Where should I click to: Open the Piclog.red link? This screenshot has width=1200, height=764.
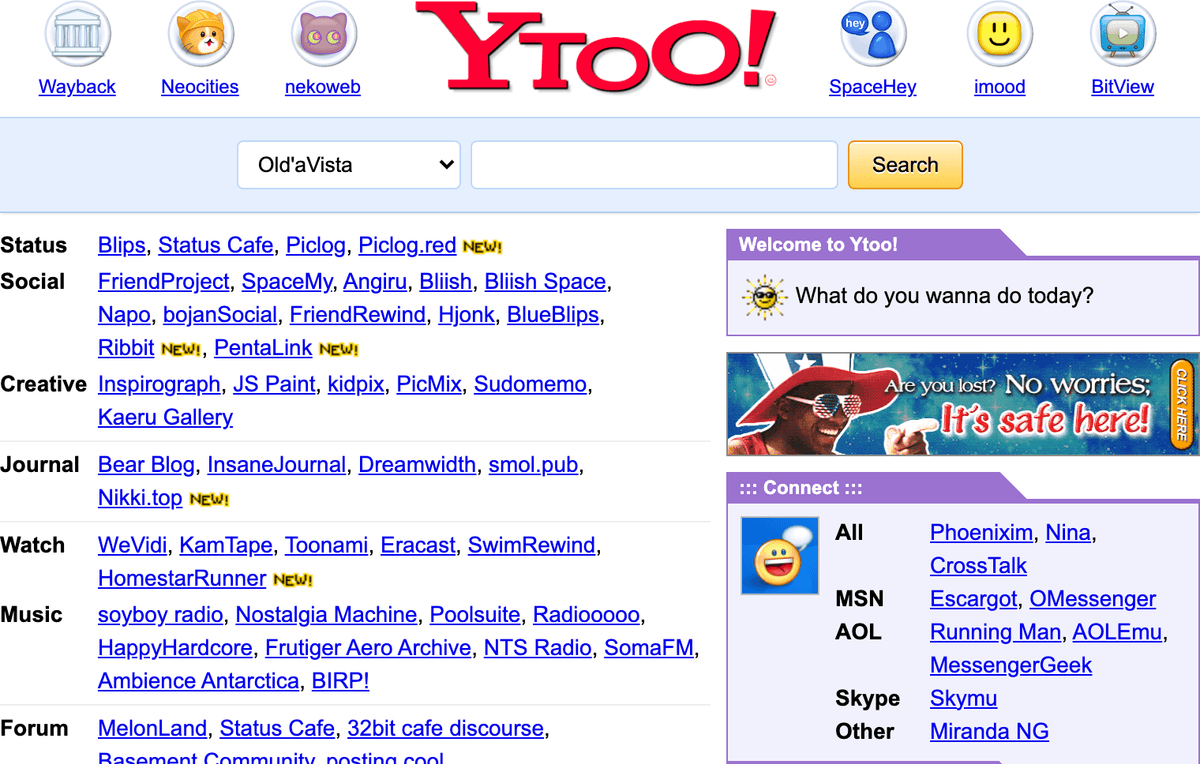coord(407,245)
